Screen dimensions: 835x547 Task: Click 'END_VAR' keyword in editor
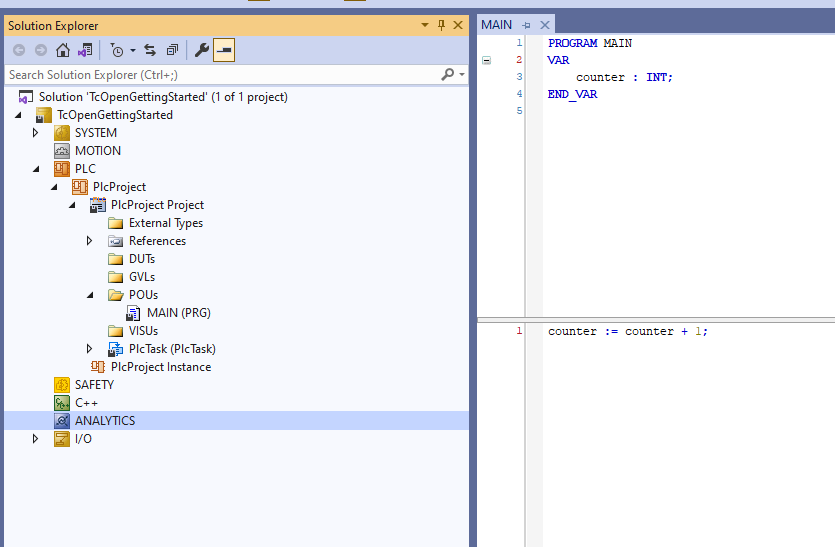click(x=572, y=94)
